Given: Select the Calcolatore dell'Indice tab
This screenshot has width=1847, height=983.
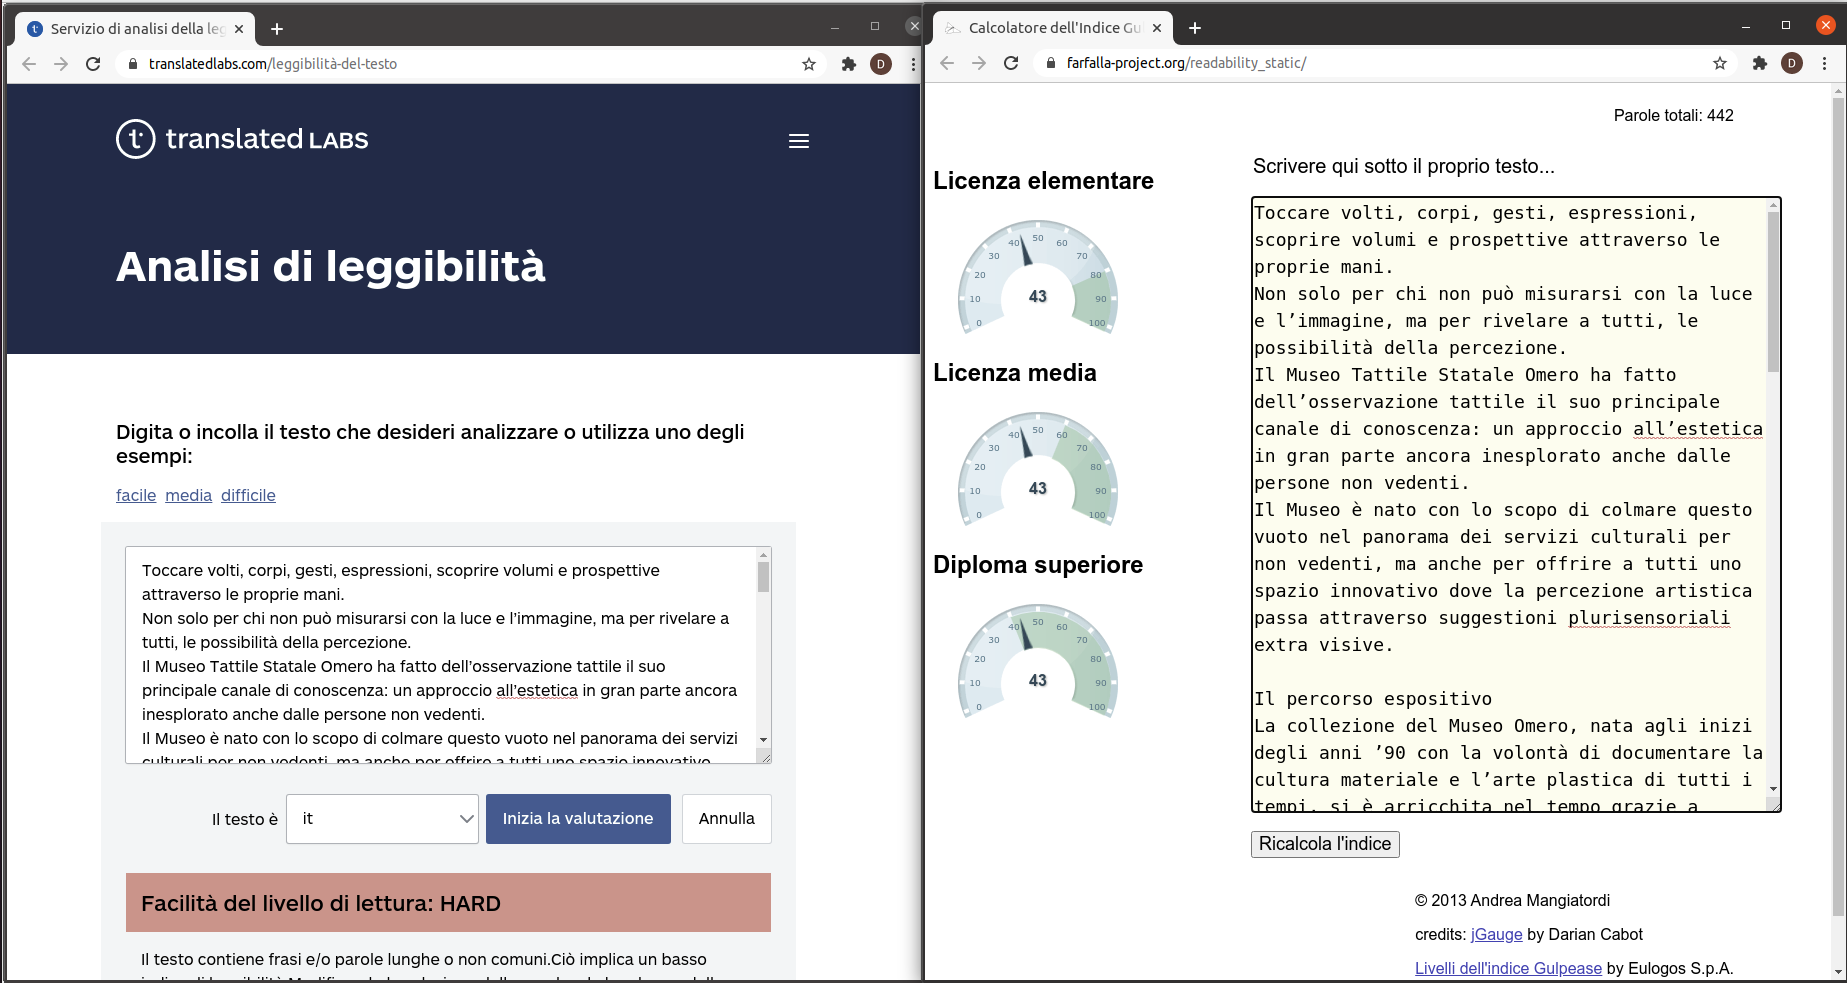Looking at the screenshot, I should (x=1050, y=28).
